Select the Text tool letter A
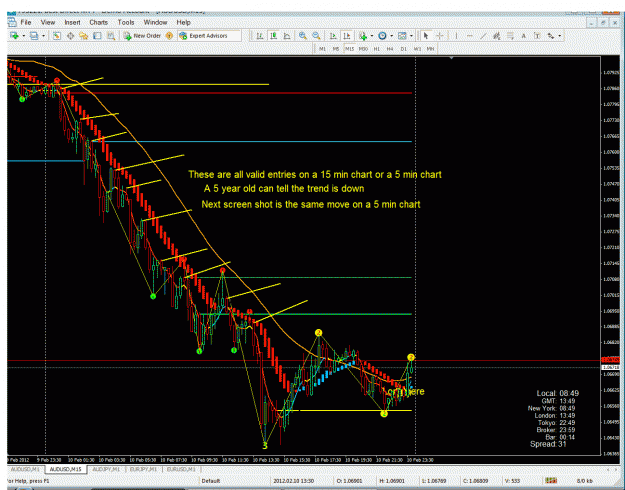The image size is (625, 490). click(x=524, y=36)
